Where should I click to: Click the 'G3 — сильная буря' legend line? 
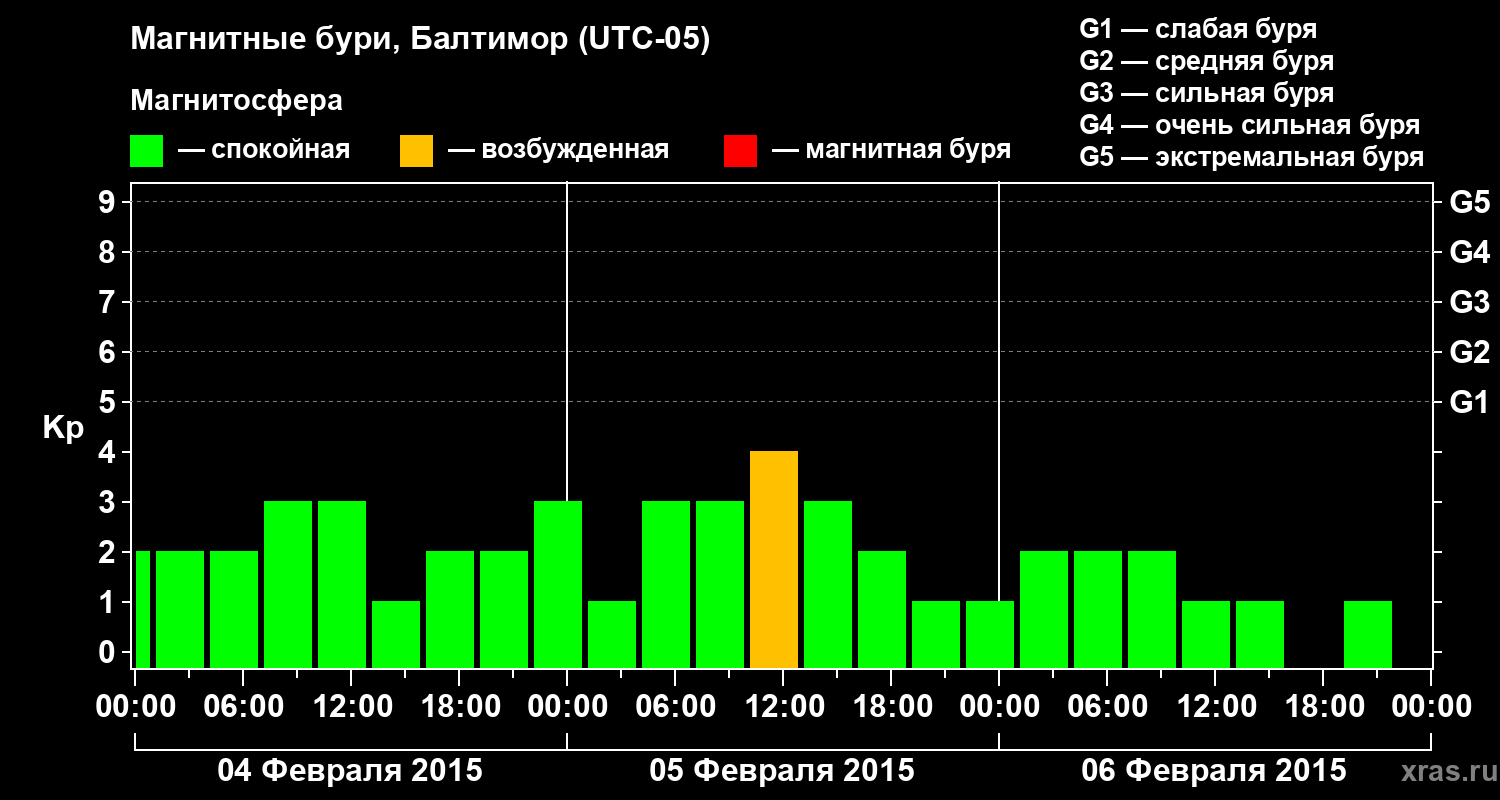[1207, 93]
